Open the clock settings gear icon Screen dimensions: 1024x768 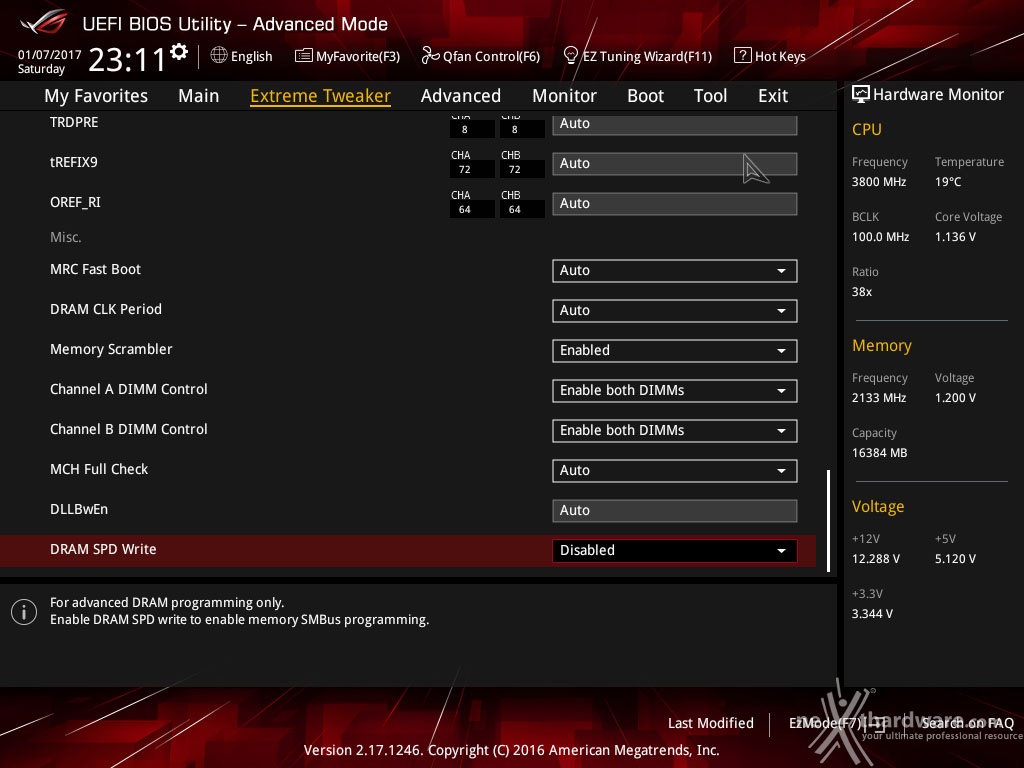[x=179, y=52]
